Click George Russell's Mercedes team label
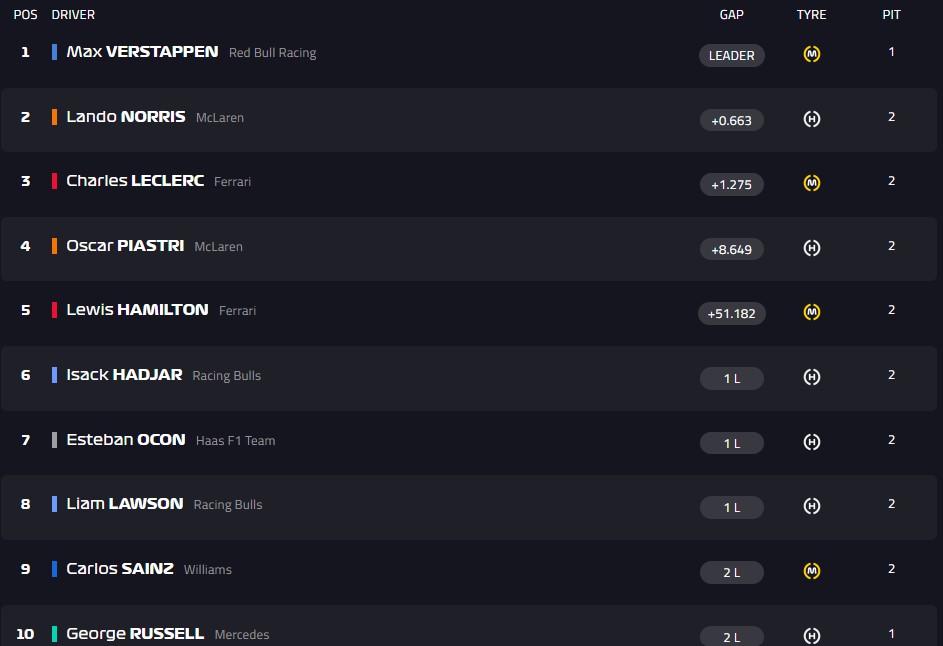The image size is (943, 646). click(x=242, y=635)
